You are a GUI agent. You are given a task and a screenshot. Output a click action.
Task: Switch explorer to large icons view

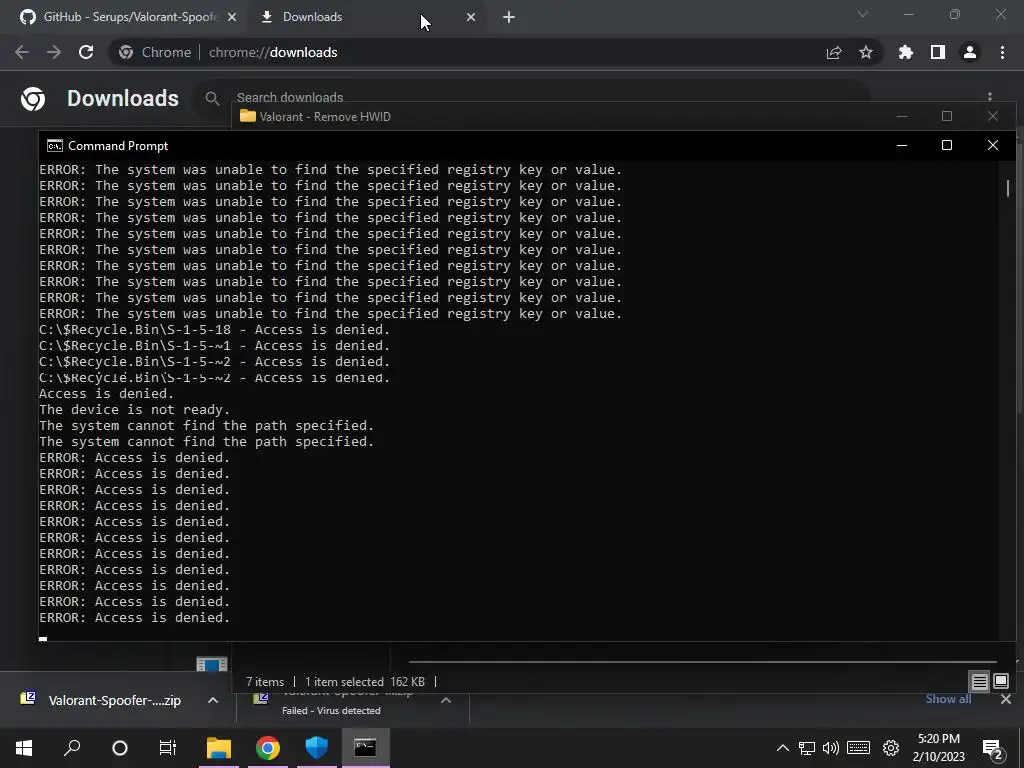[1000, 682]
